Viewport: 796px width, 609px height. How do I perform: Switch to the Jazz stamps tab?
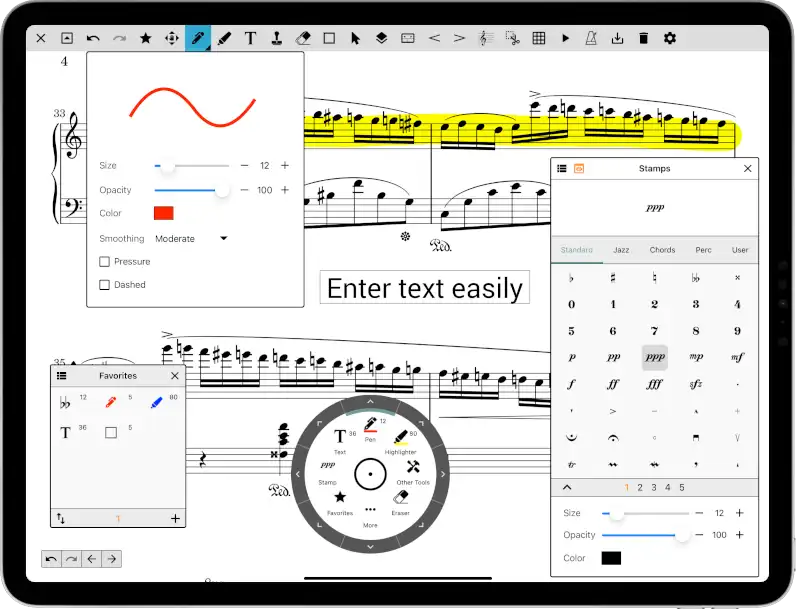point(621,250)
